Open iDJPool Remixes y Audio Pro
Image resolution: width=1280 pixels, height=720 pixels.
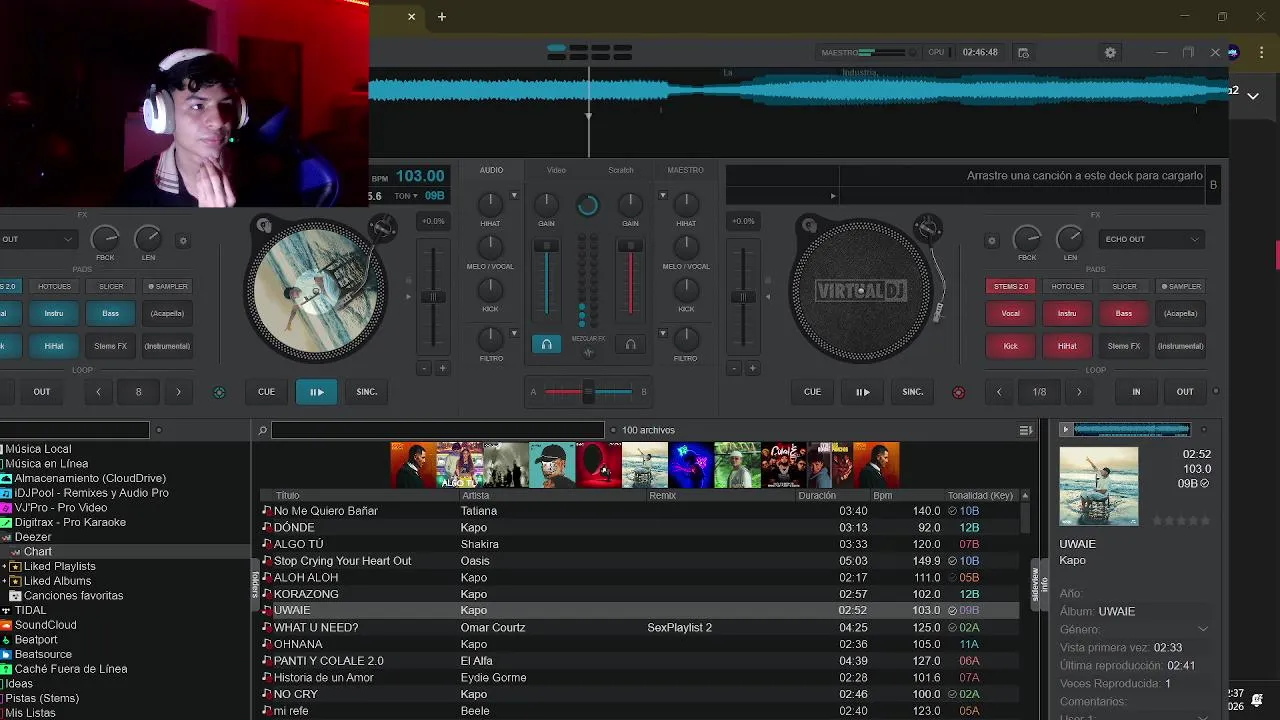91,493
